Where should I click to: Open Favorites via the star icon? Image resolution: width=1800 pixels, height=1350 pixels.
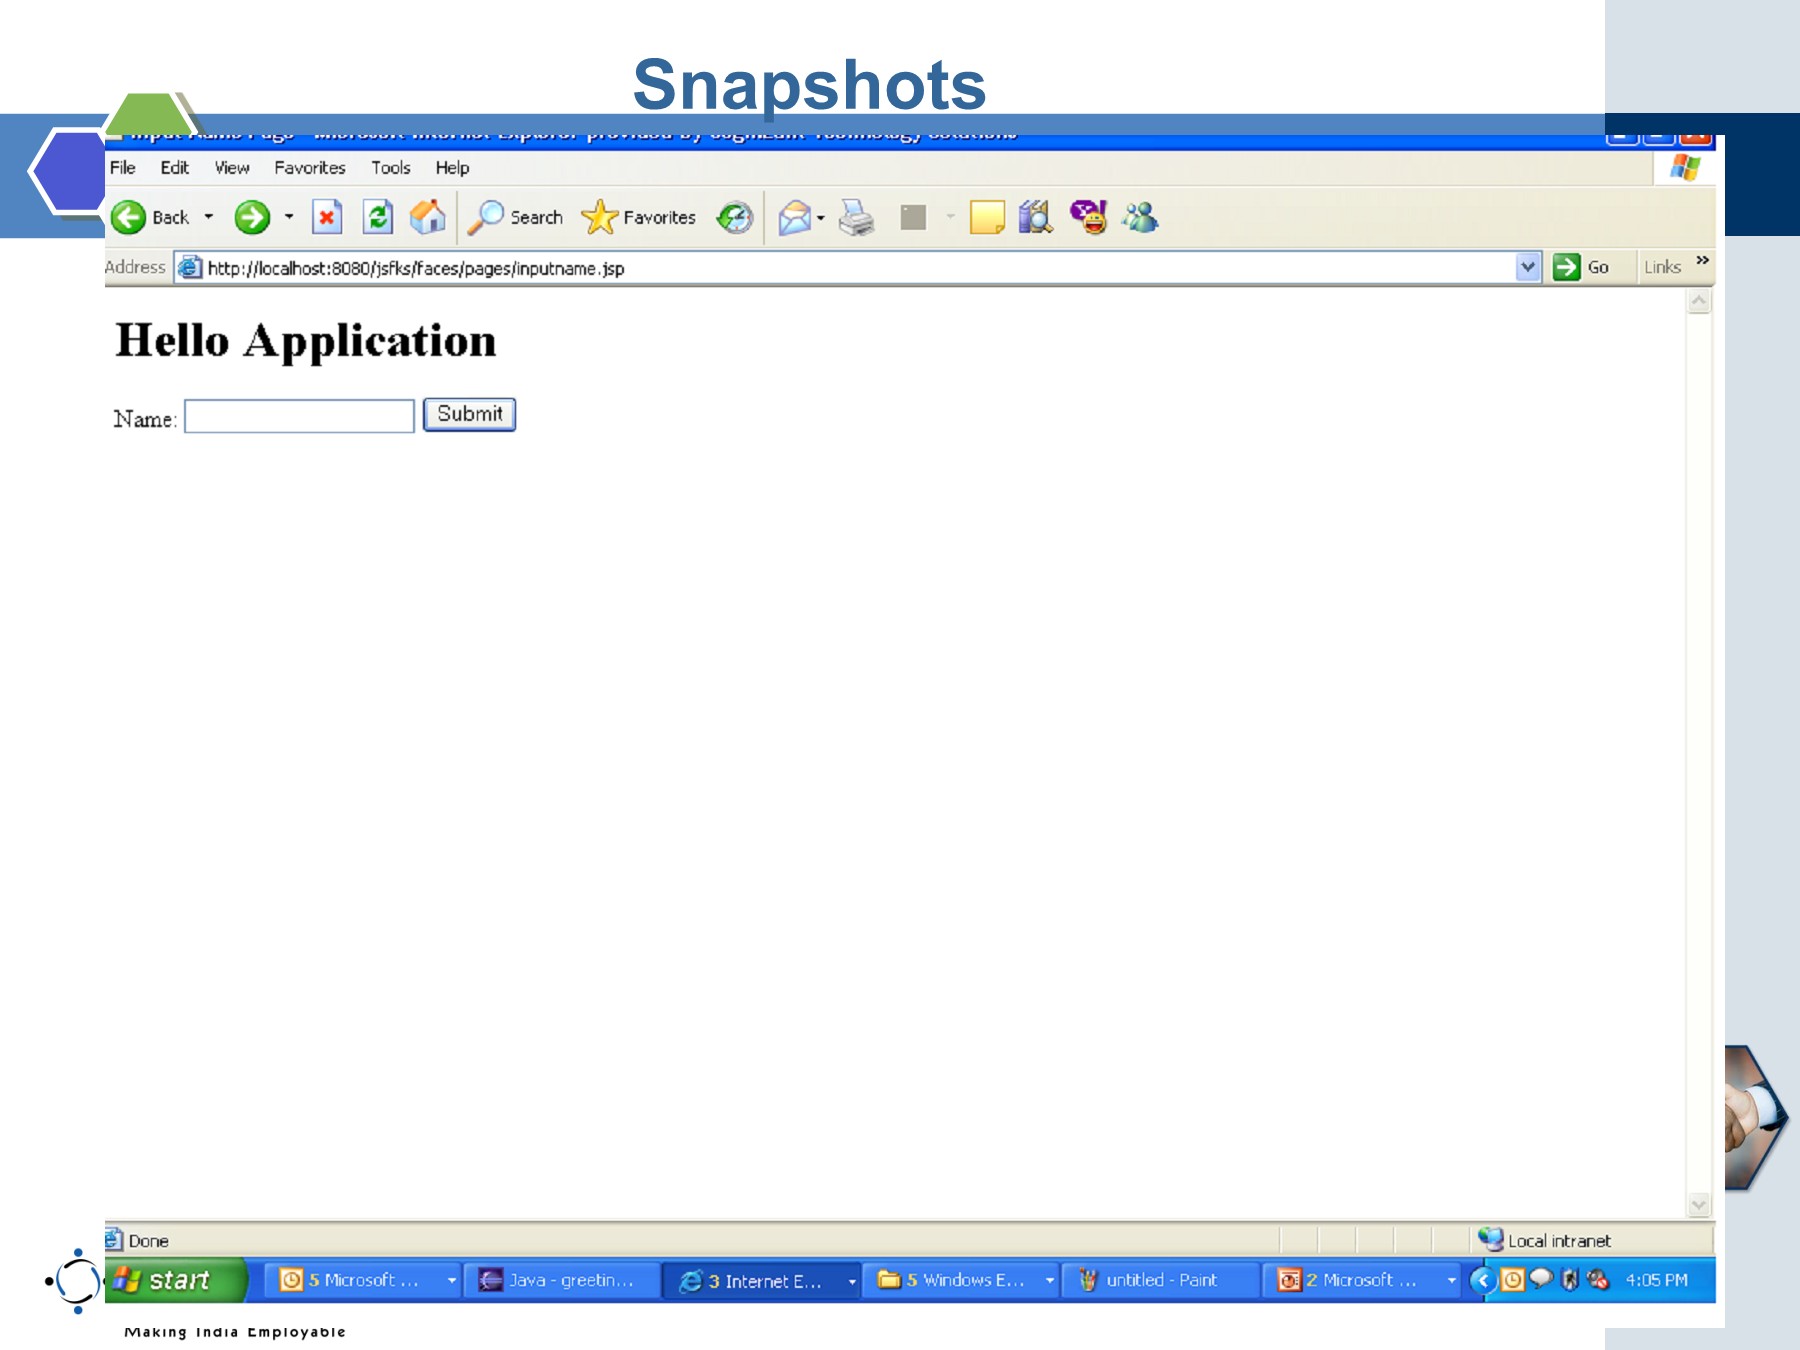(x=599, y=217)
